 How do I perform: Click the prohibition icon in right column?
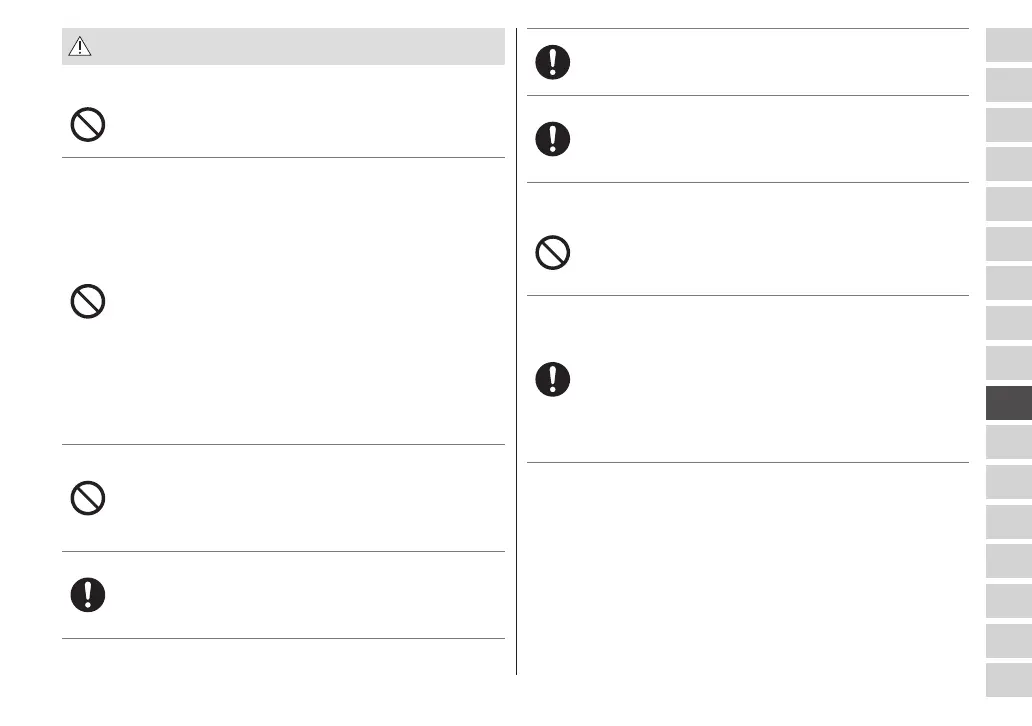click(x=552, y=253)
